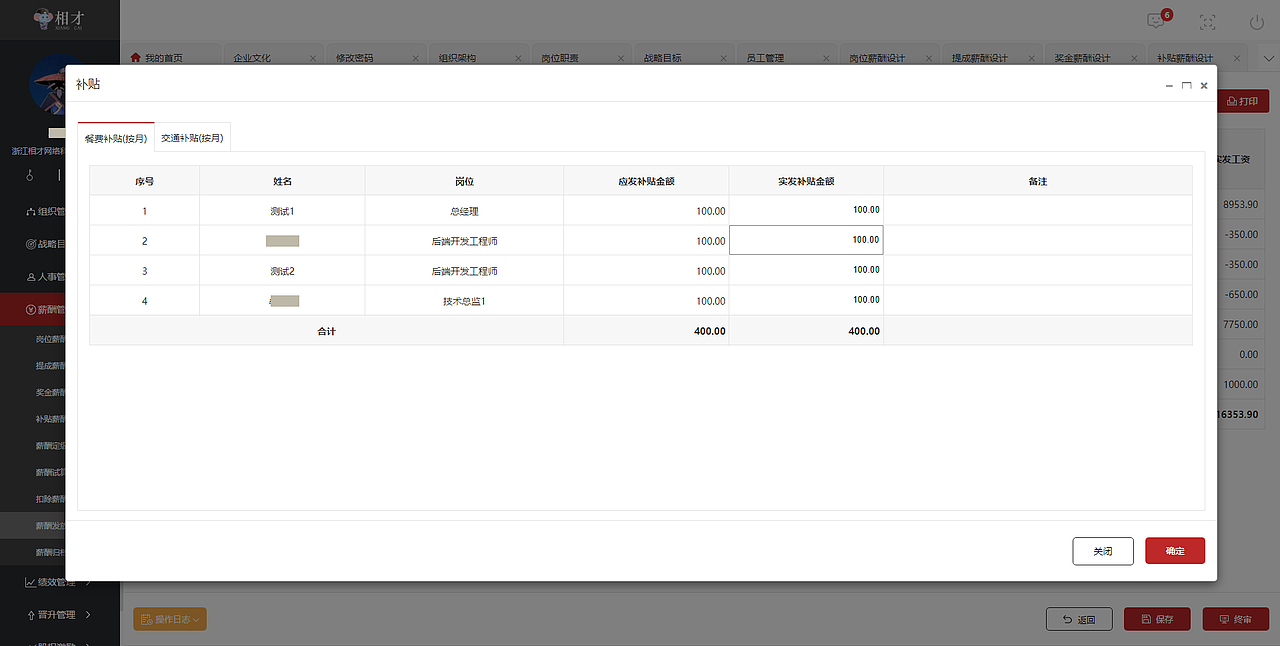Edit 实发补贴金额 for 测试1 row
This screenshot has height=646, width=1280.
click(806, 210)
